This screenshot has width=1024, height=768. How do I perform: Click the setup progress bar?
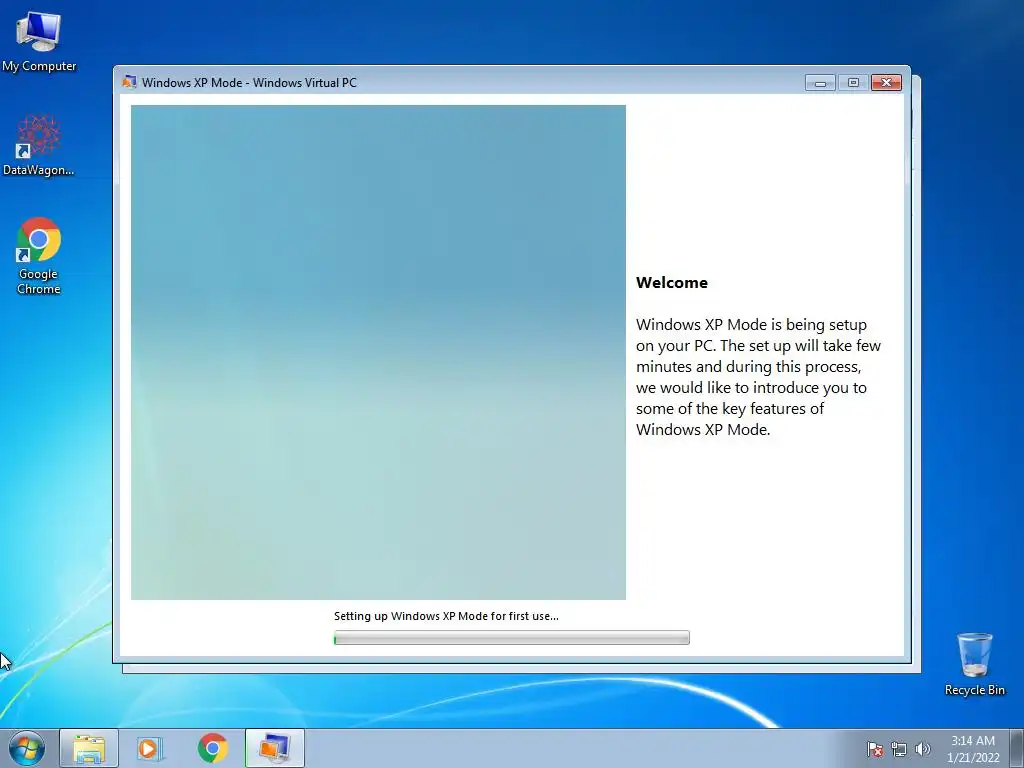[x=511, y=637]
